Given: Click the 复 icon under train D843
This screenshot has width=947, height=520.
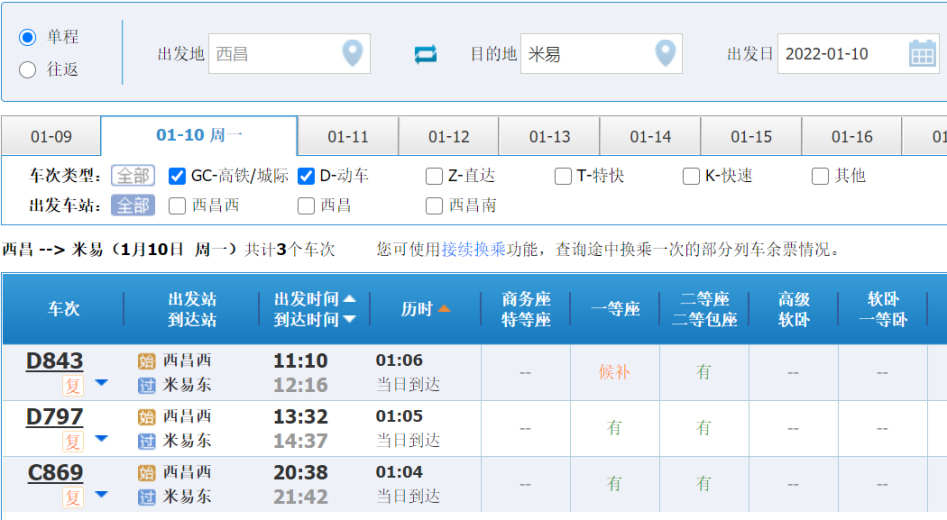Looking at the screenshot, I should pyautogui.click(x=72, y=386).
